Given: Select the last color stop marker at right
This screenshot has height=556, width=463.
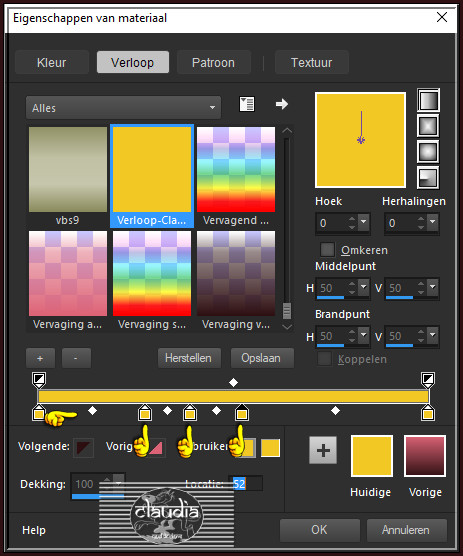Looking at the screenshot, I should pos(428,413).
